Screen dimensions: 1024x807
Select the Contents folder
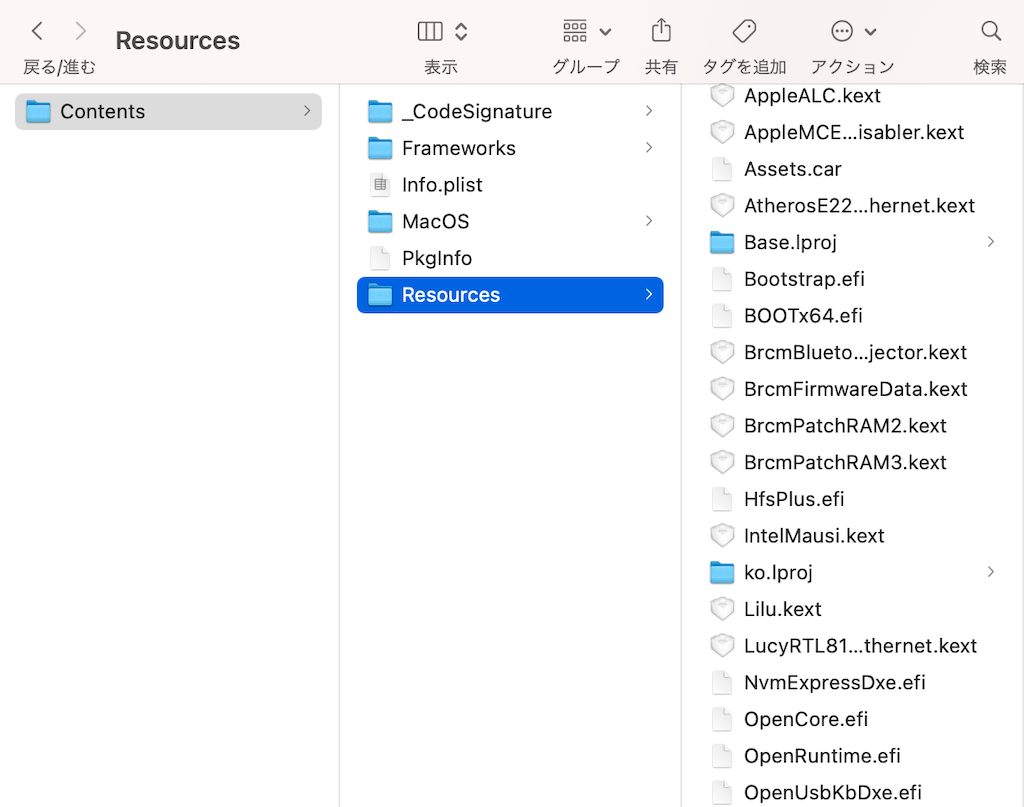[x=168, y=112]
